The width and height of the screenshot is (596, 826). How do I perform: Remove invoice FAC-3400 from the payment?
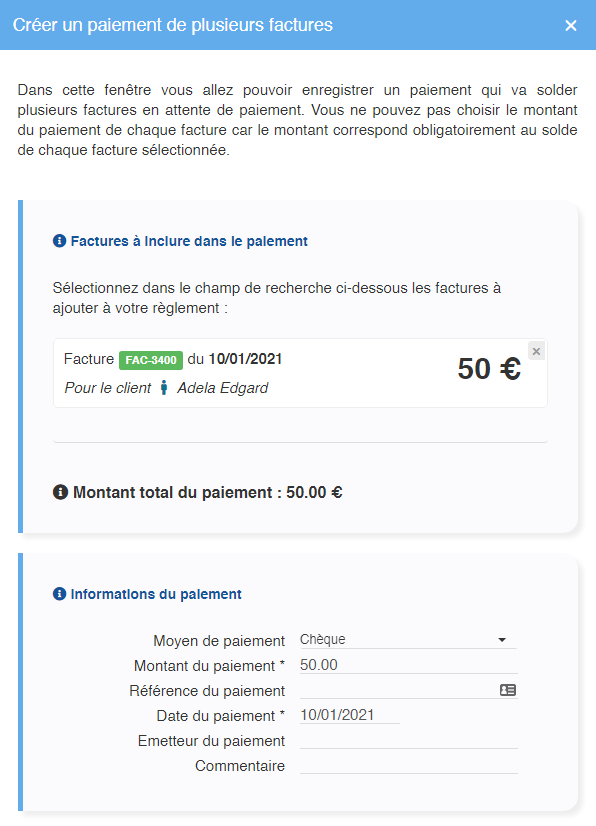coord(536,351)
